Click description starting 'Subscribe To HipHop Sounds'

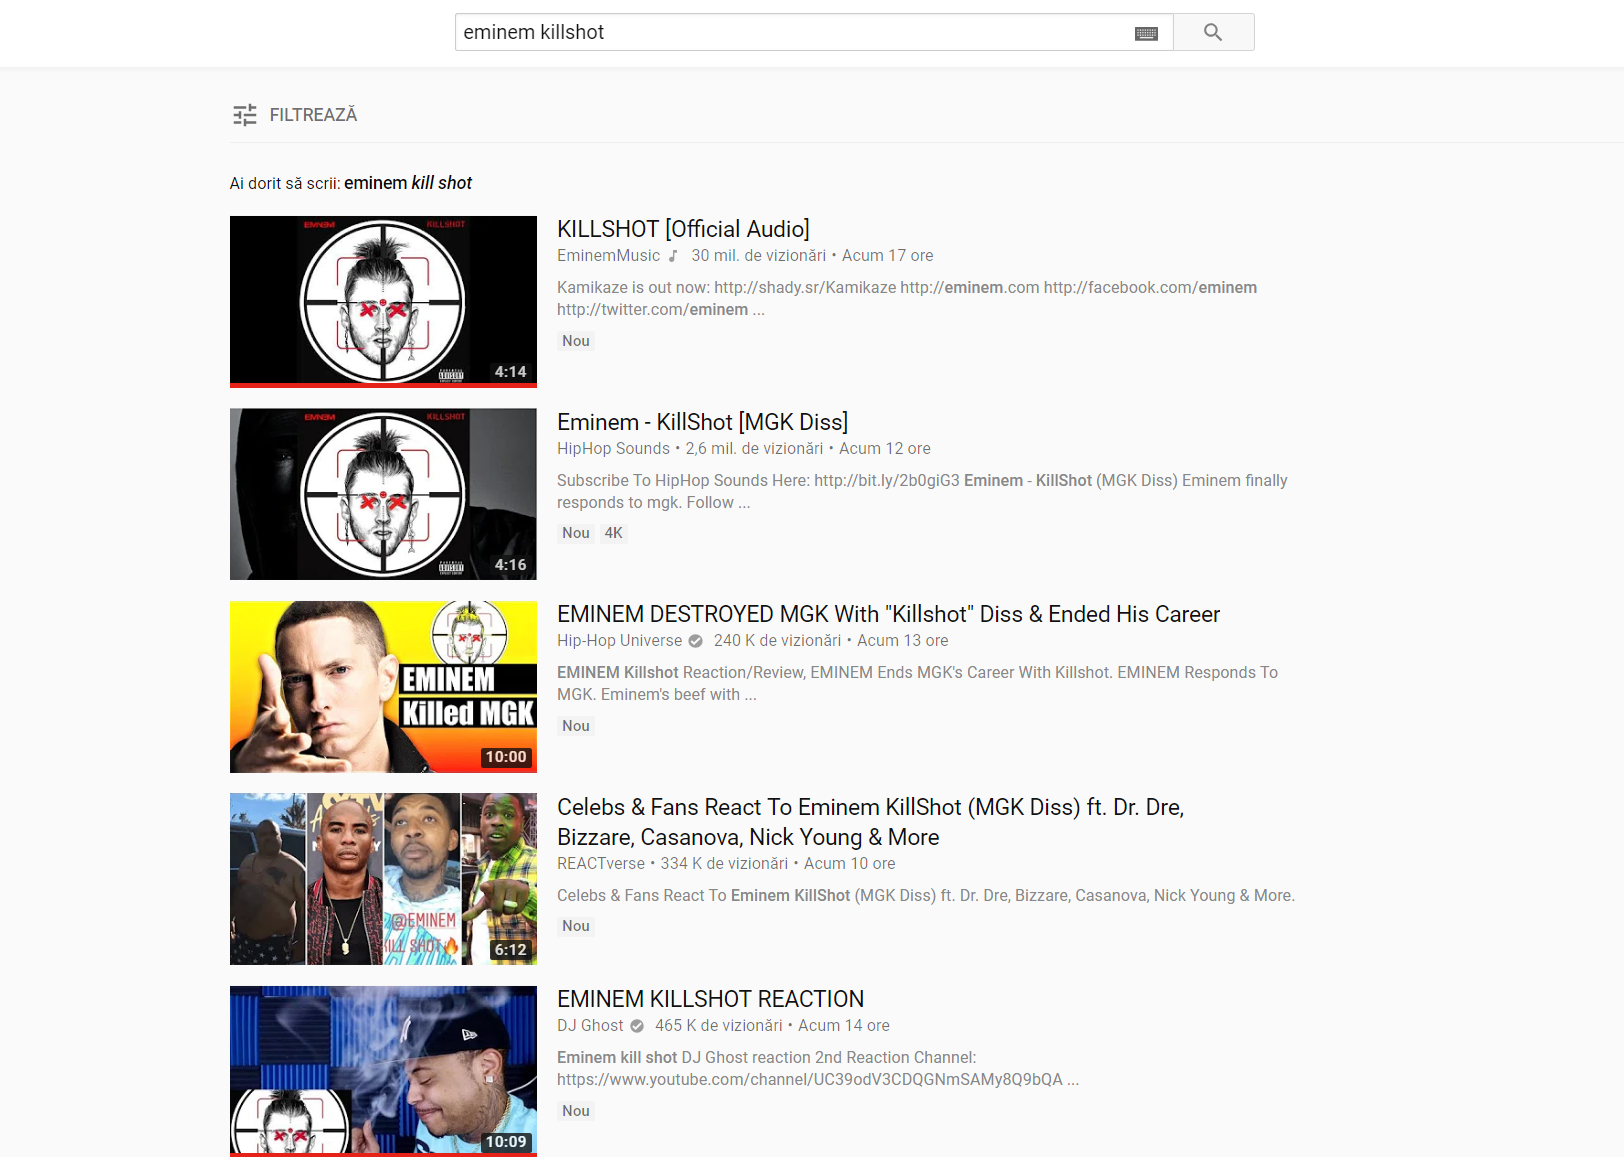[x=922, y=492]
